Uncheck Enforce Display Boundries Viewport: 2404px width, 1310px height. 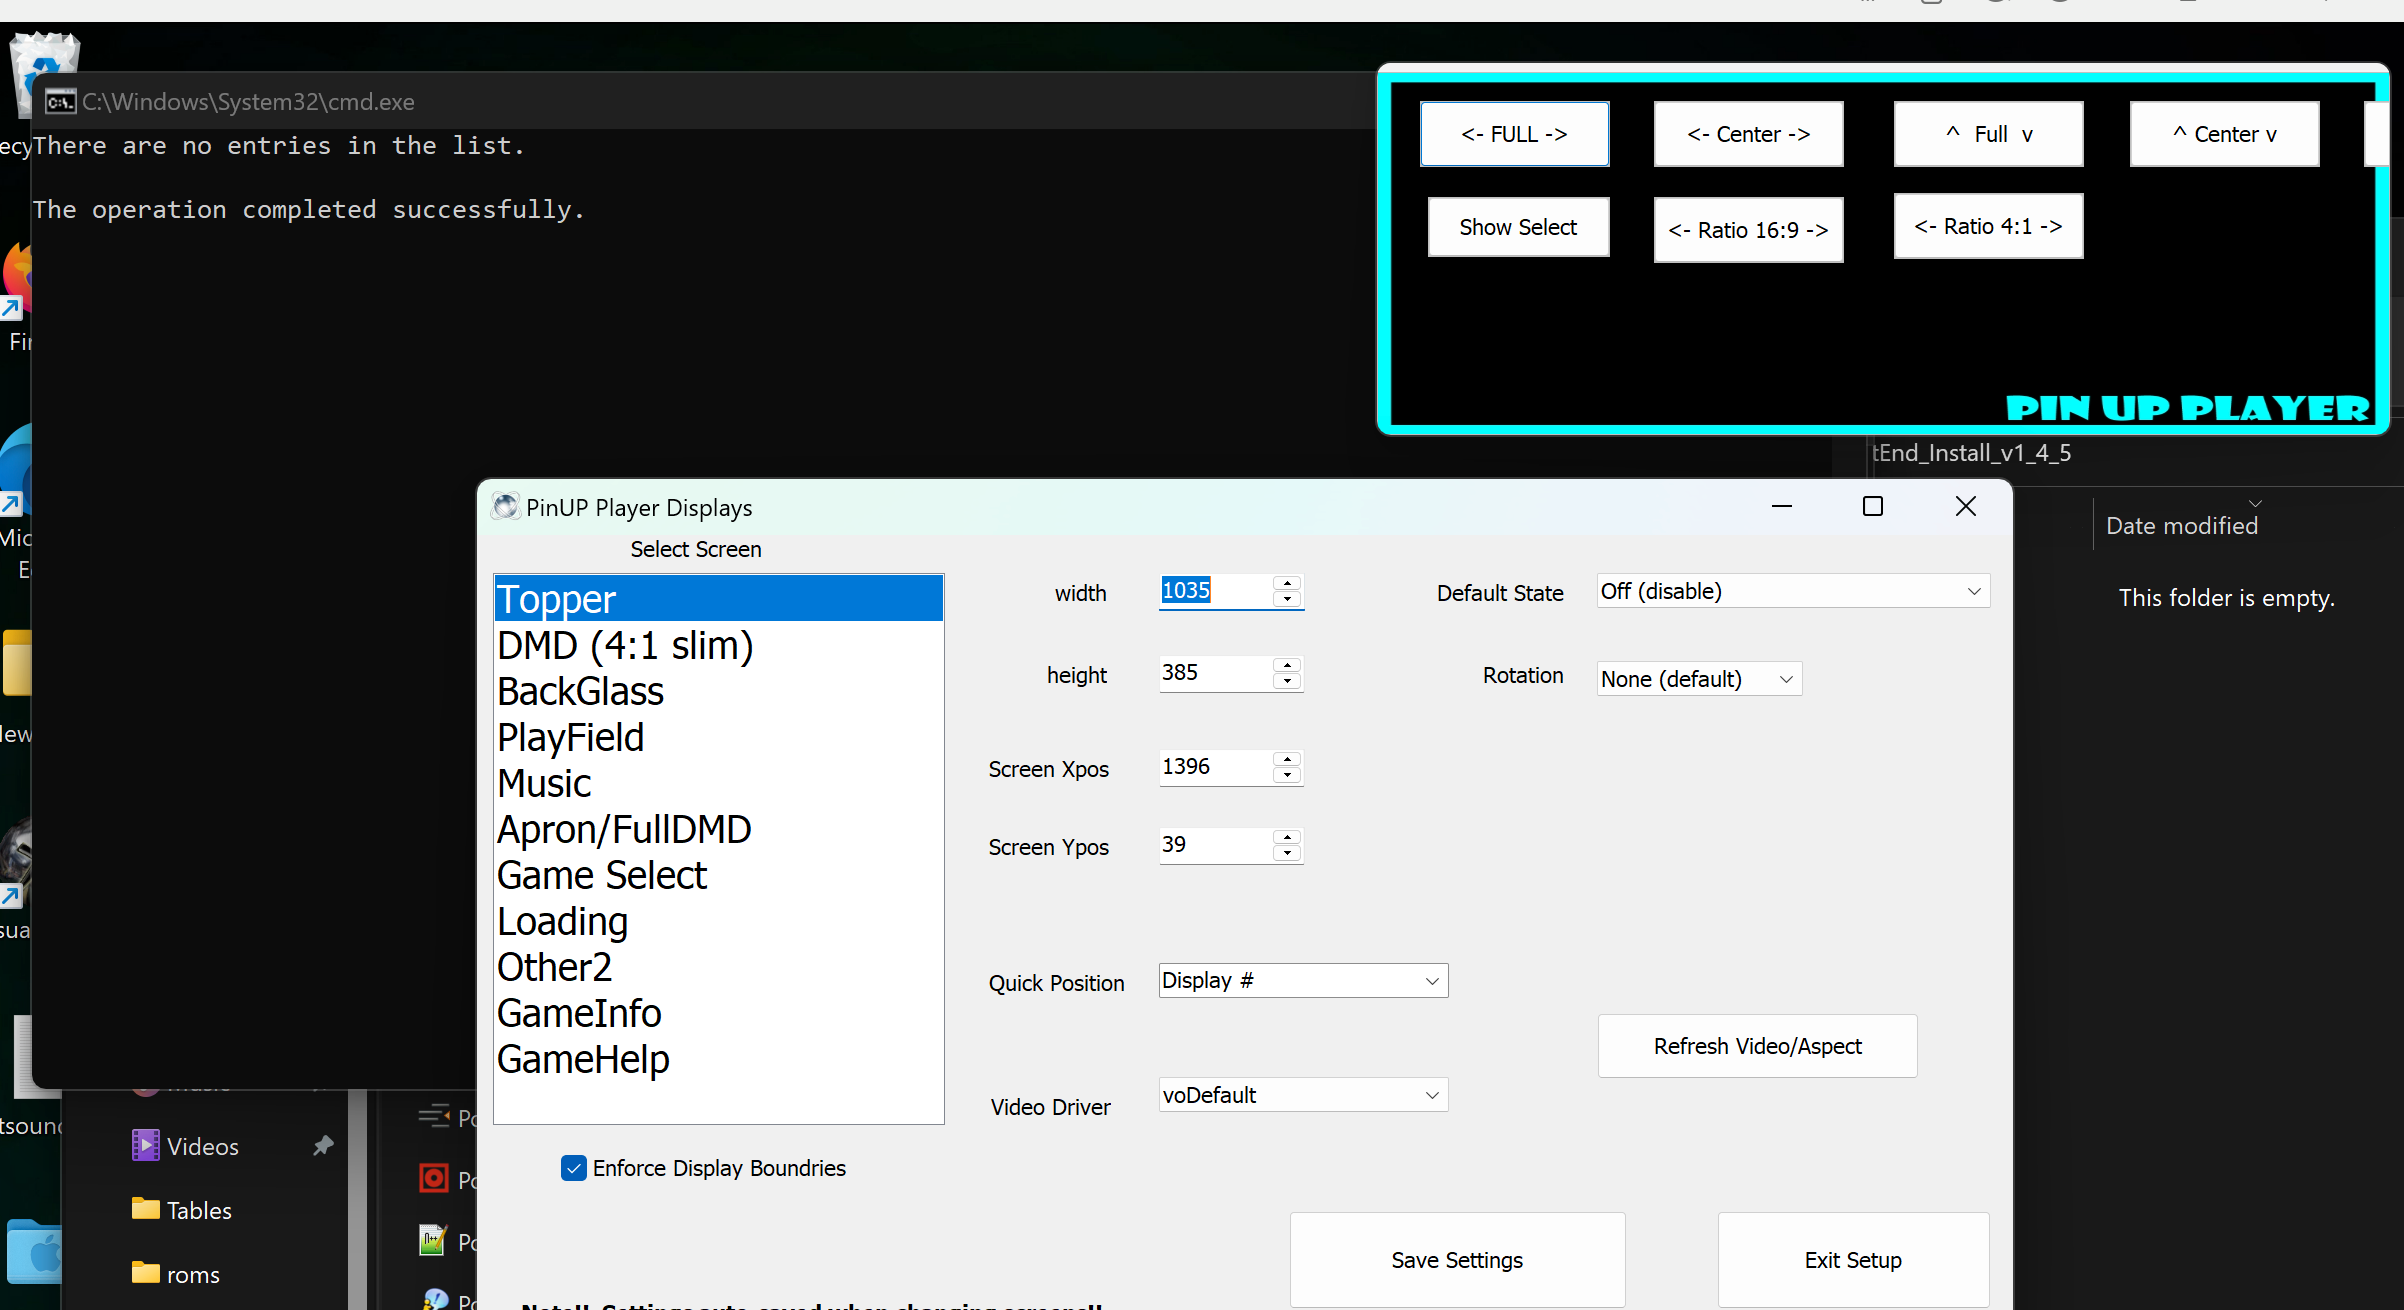click(x=574, y=1167)
